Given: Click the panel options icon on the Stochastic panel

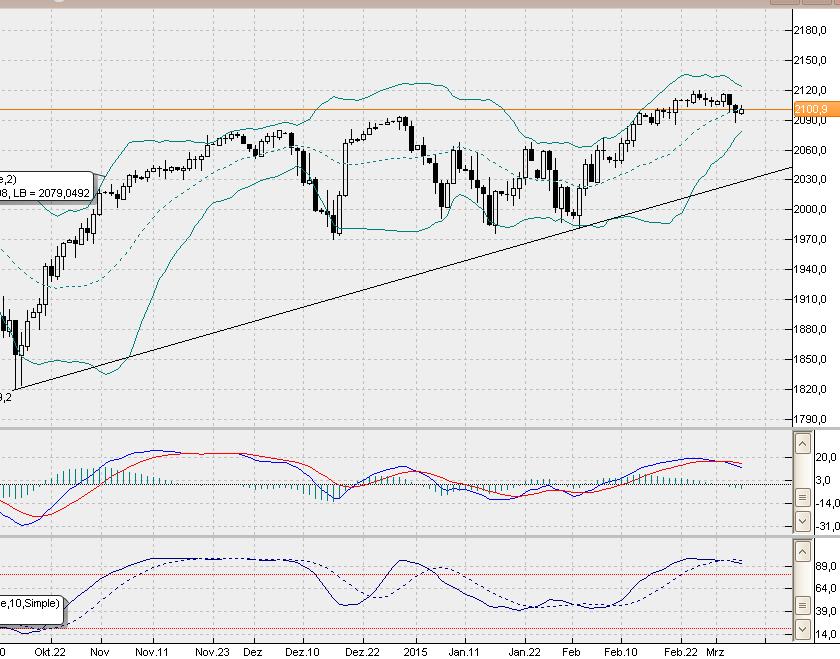Looking at the screenshot, I should [x=802, y=605].
